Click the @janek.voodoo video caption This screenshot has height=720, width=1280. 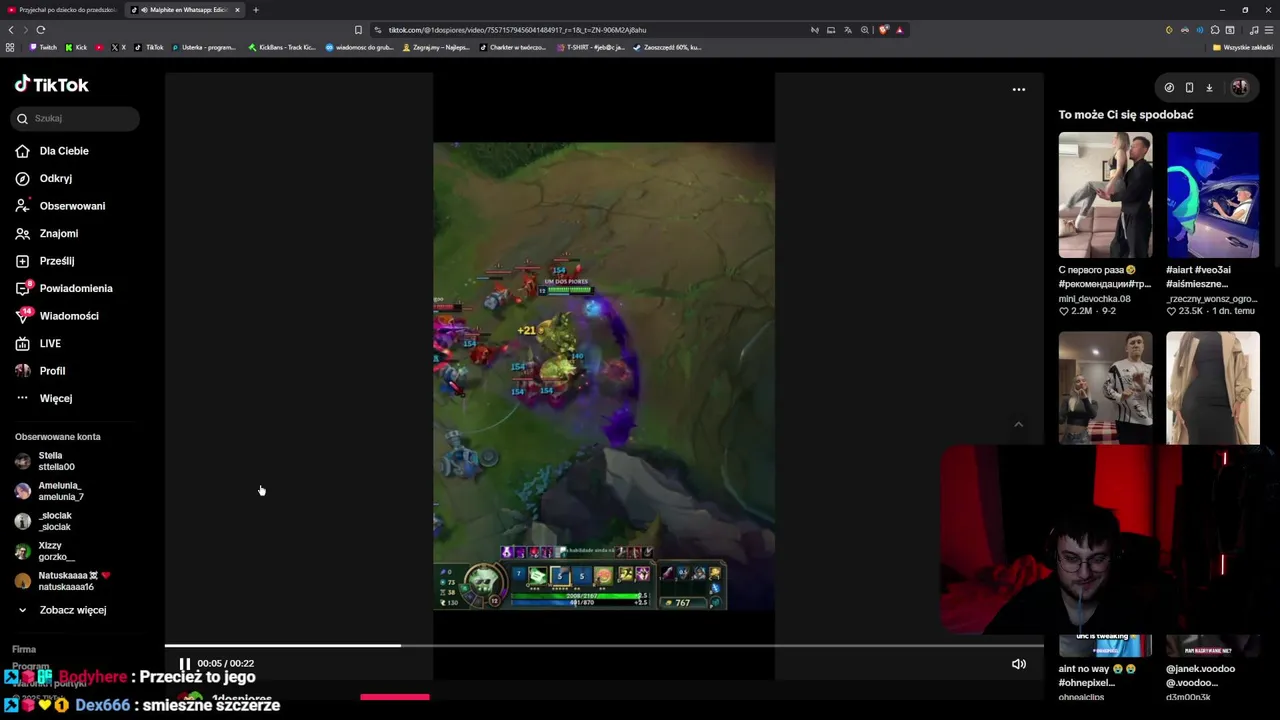(1200, 675)
